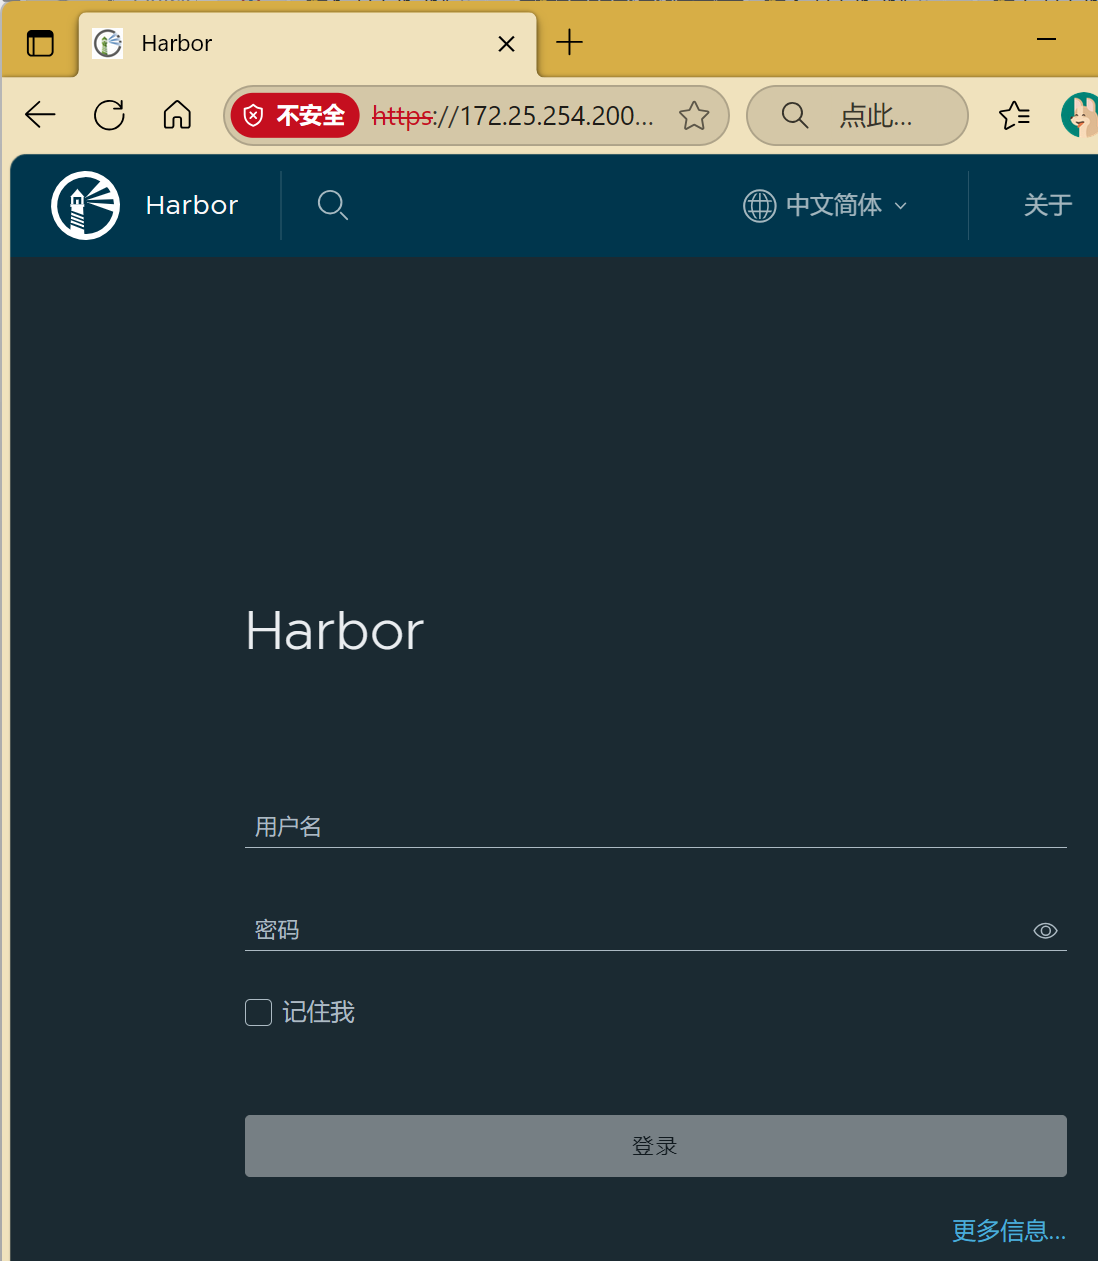
Task: View the 不安全 site security warning
Action: tap(295, 116)
